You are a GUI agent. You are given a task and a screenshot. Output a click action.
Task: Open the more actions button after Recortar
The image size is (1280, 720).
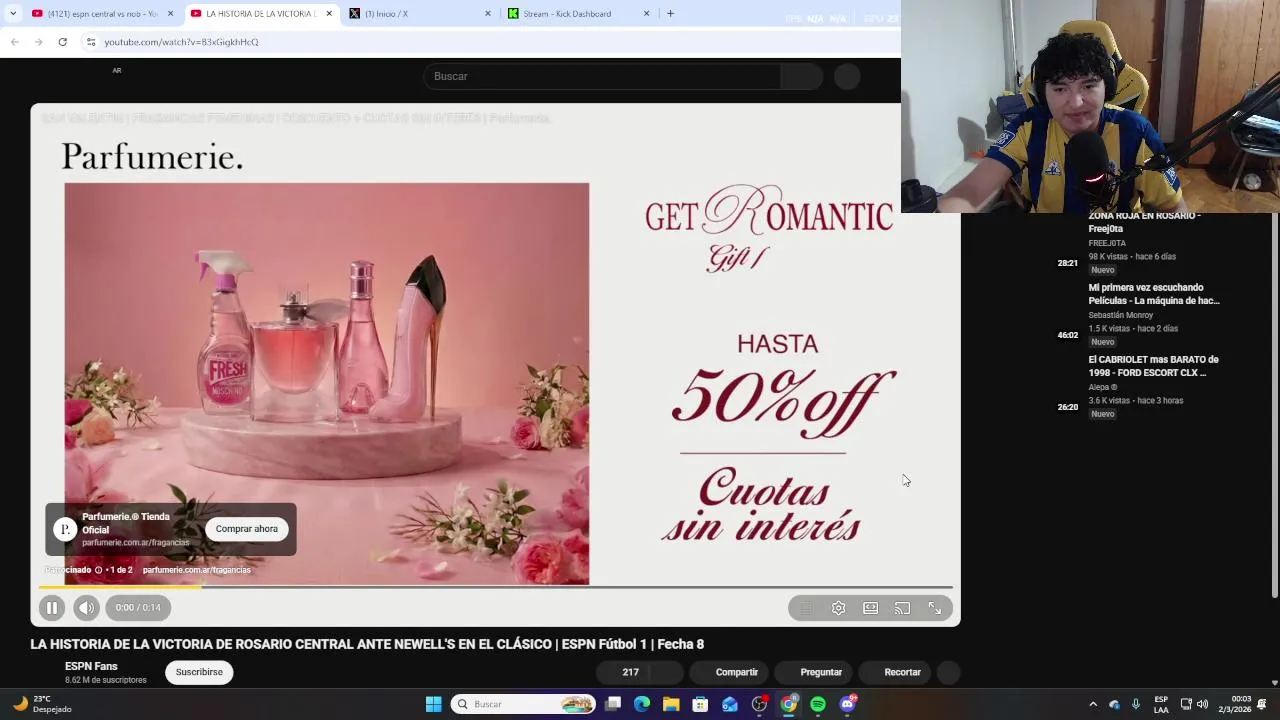coord(949,672)
